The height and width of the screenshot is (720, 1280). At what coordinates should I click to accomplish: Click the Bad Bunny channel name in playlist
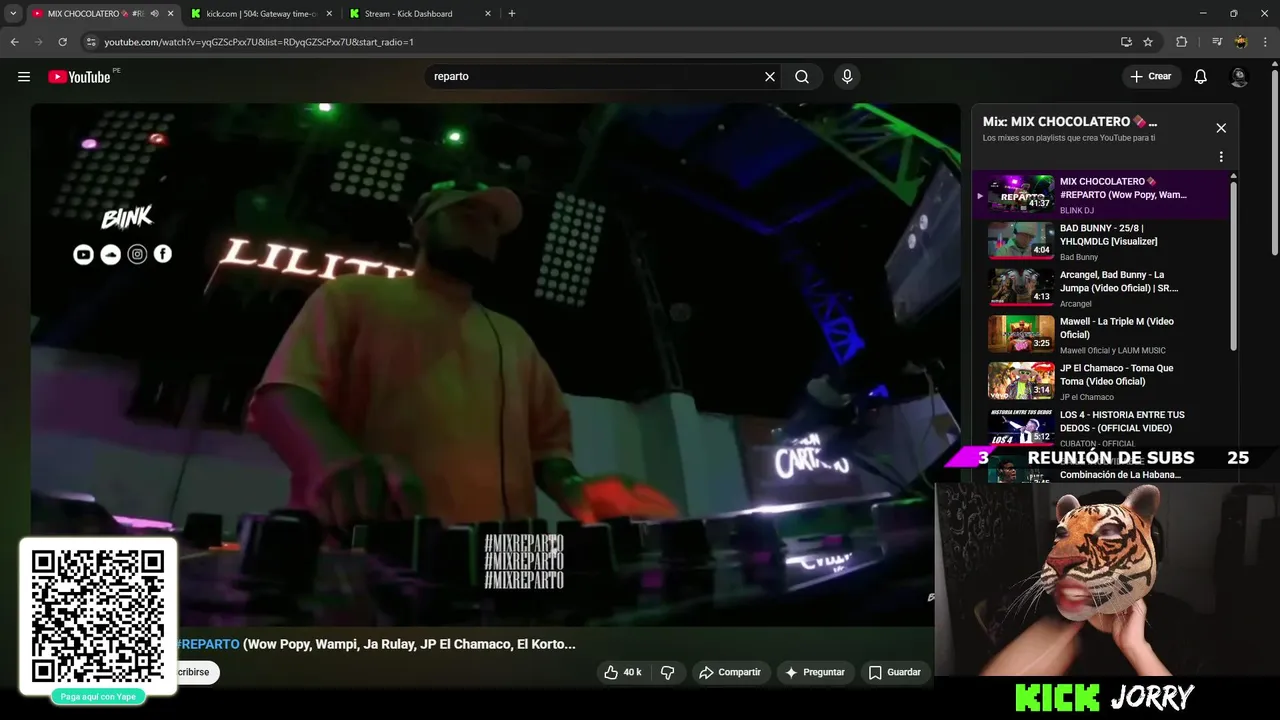point(1079,257)
